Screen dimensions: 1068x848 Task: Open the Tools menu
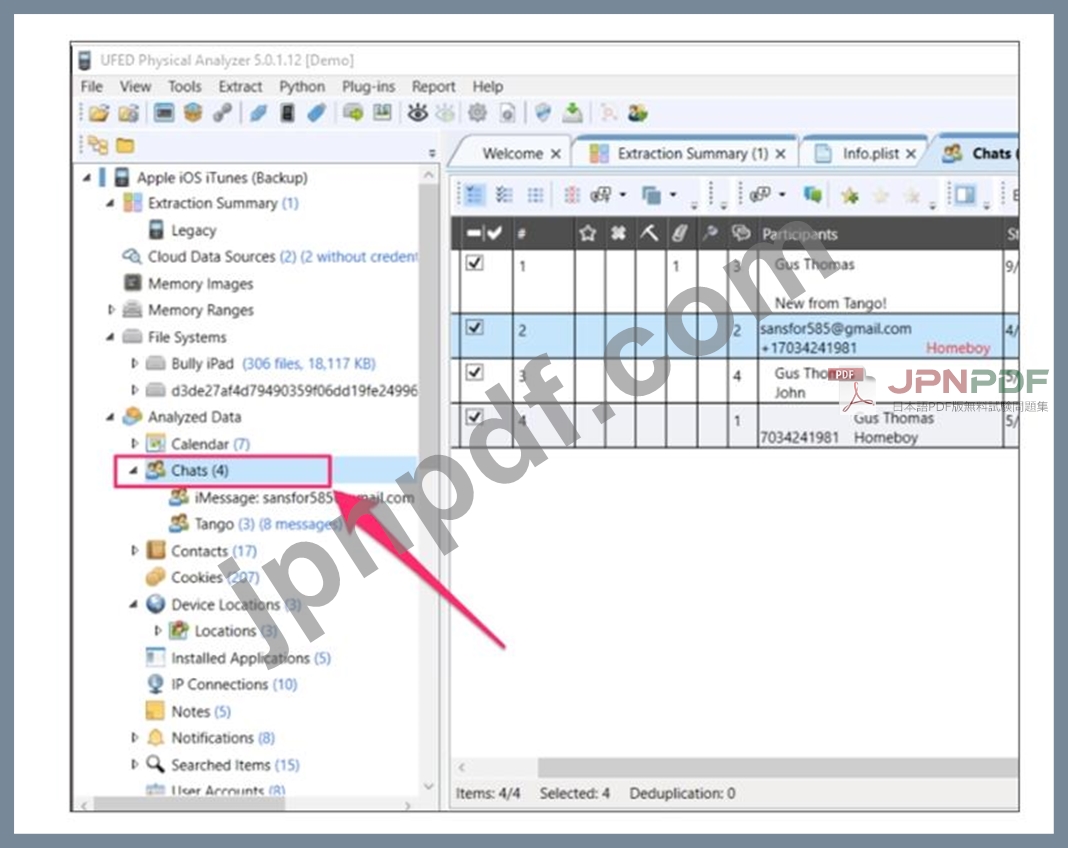[x=185, y=87]
